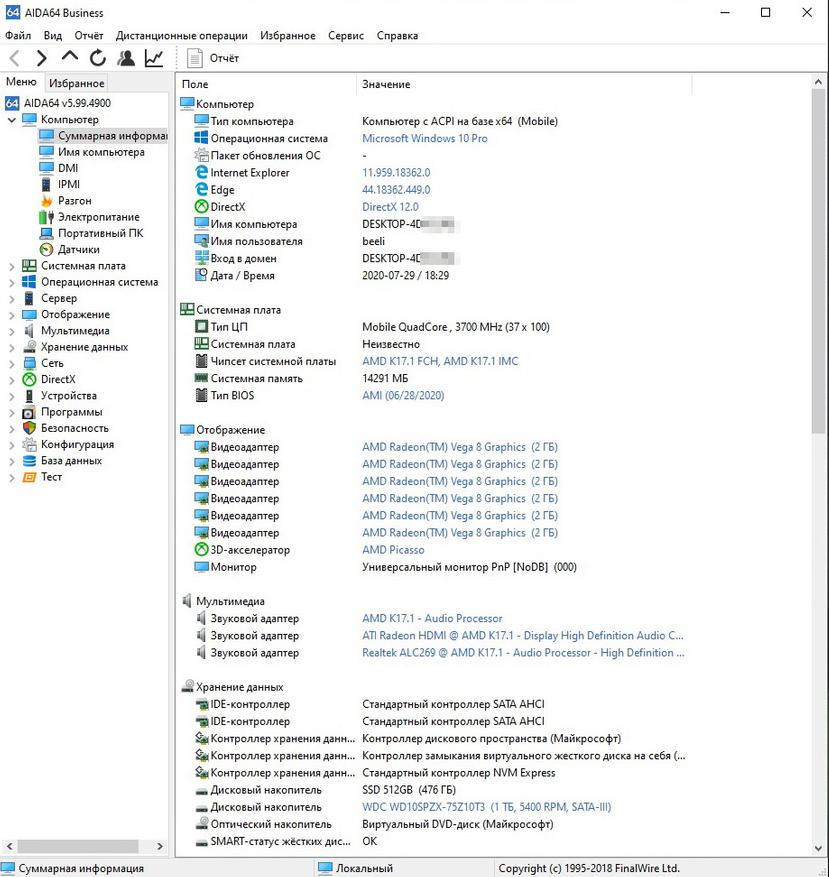Screen dimensions: 829x877
Task: Click the shield icon for Безопасность
Action: (x=29, y=428)
